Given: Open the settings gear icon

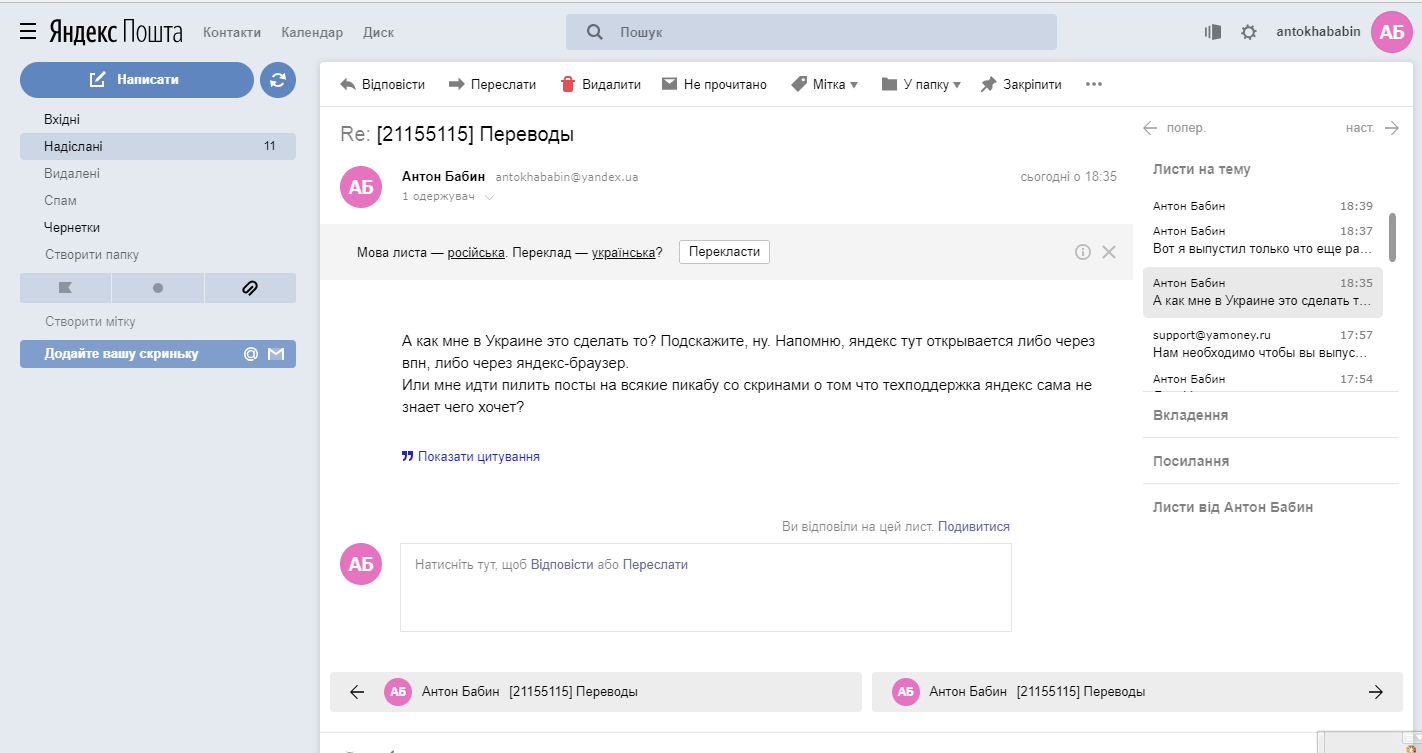Looking at the screenshot, I should coord(1249,32).
